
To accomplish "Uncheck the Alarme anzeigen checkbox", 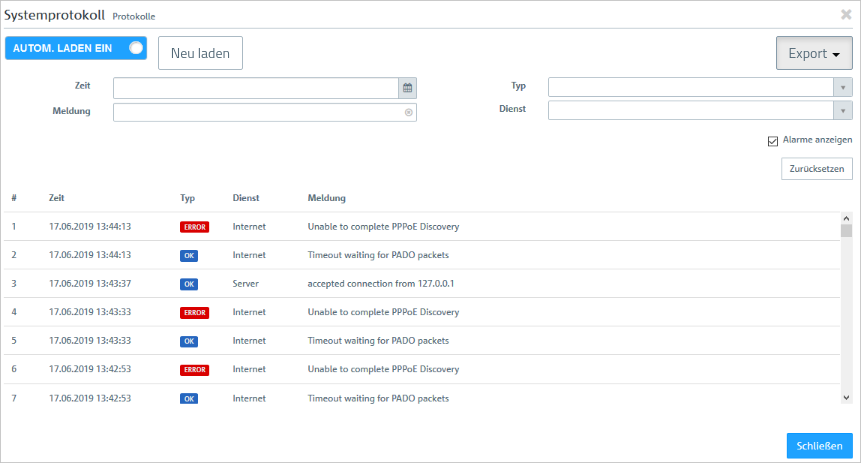I will click(772, 141).
